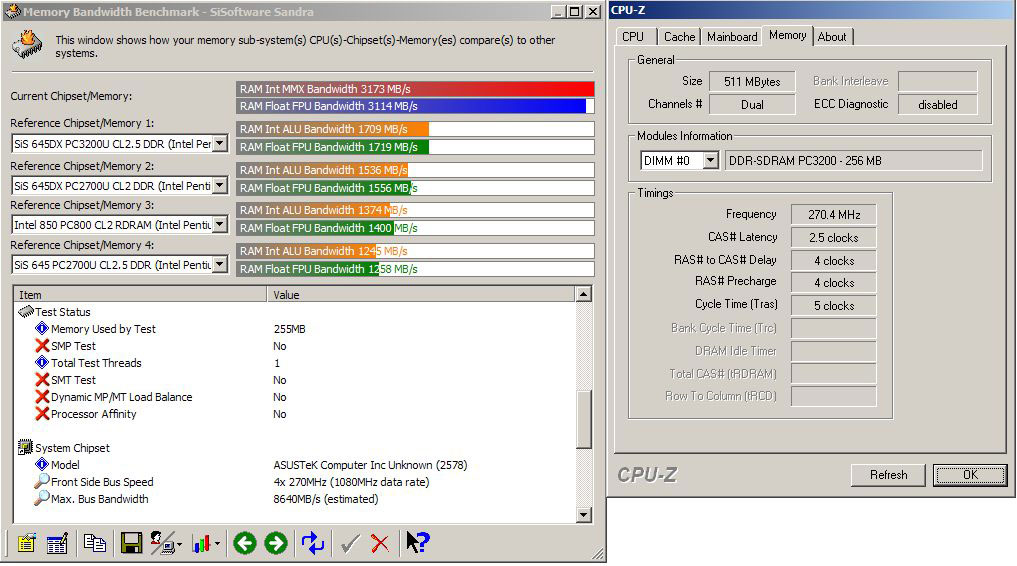The width and height of the screenshot is (1017, 566).
Task: Click the '255MB' value in the list
Action: click(289, 329)
